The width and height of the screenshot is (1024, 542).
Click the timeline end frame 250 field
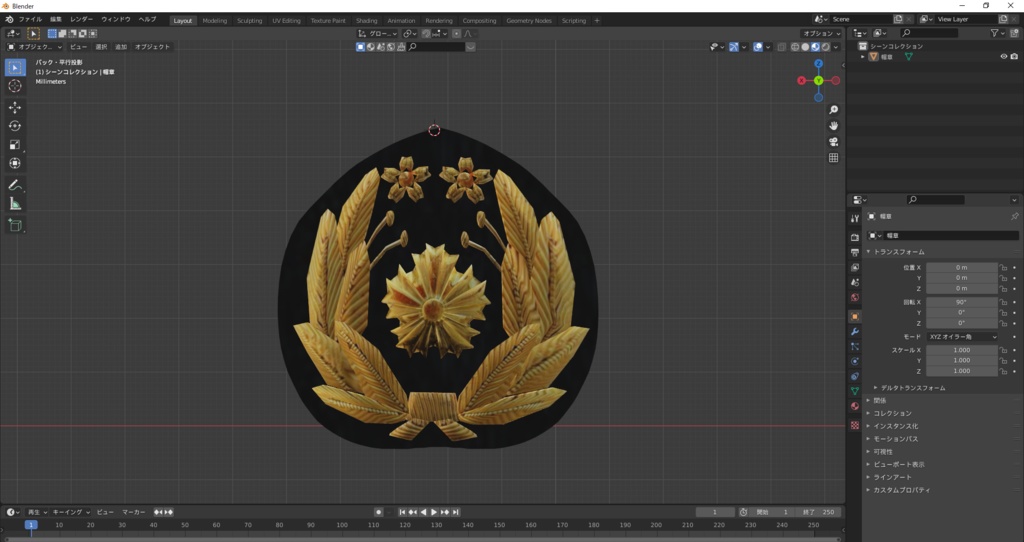(819, 513)
